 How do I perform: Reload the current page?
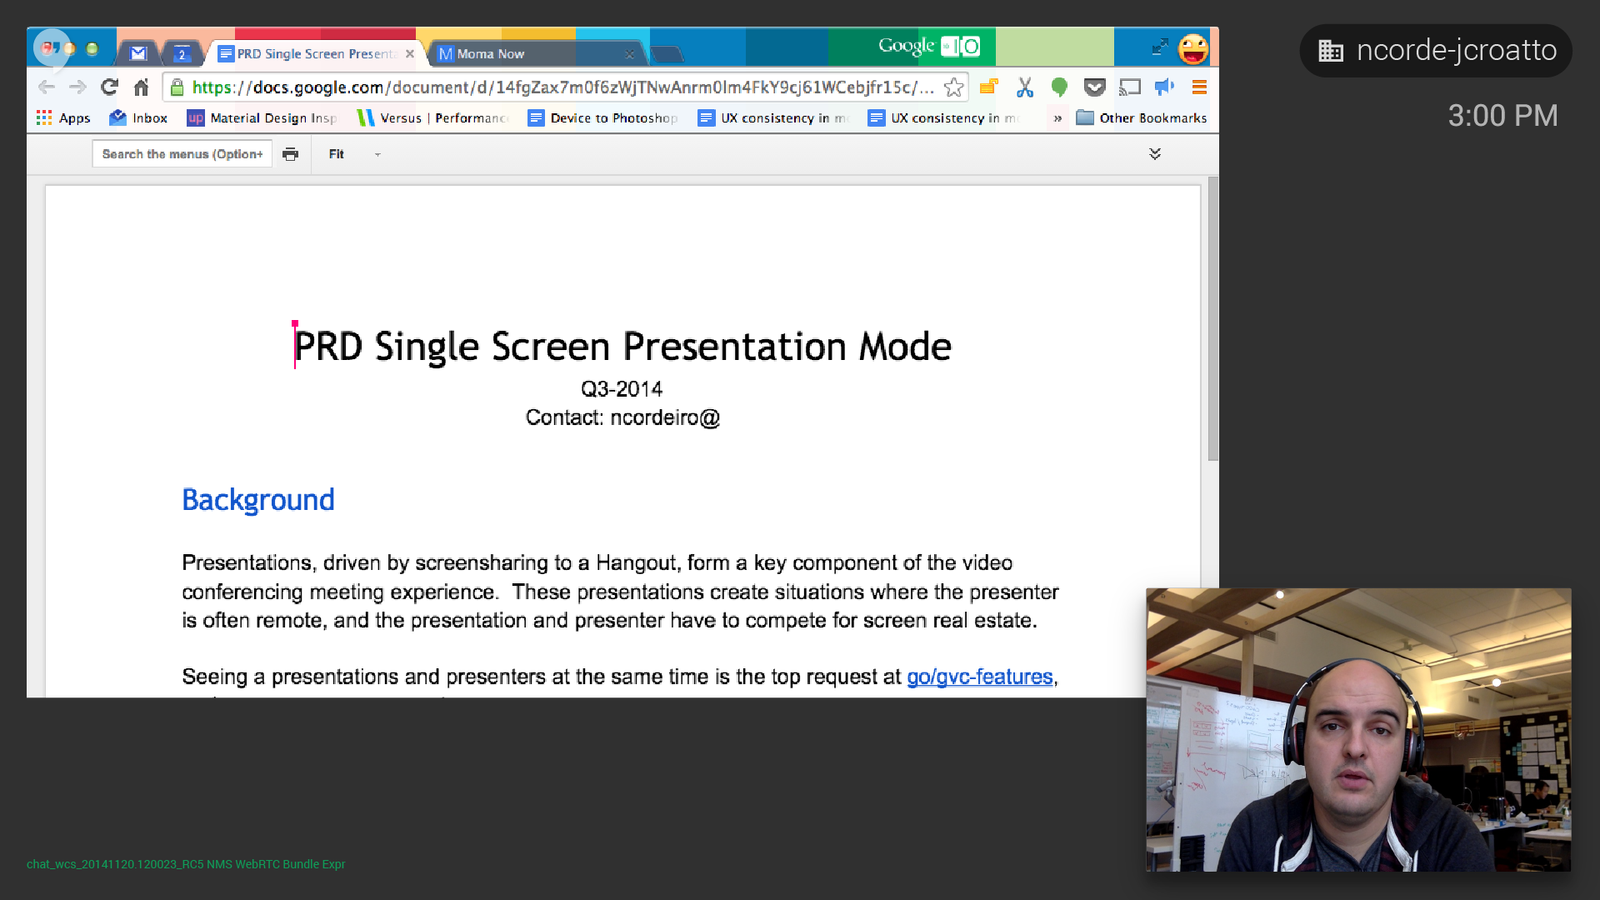(x=110, y=87)
